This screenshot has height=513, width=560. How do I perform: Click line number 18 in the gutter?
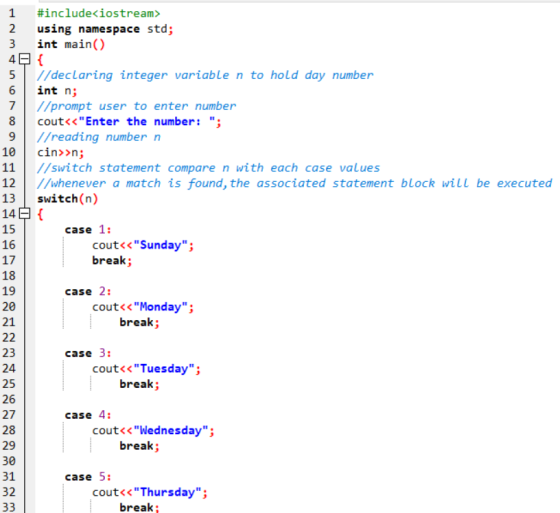(x=9, y=276)
